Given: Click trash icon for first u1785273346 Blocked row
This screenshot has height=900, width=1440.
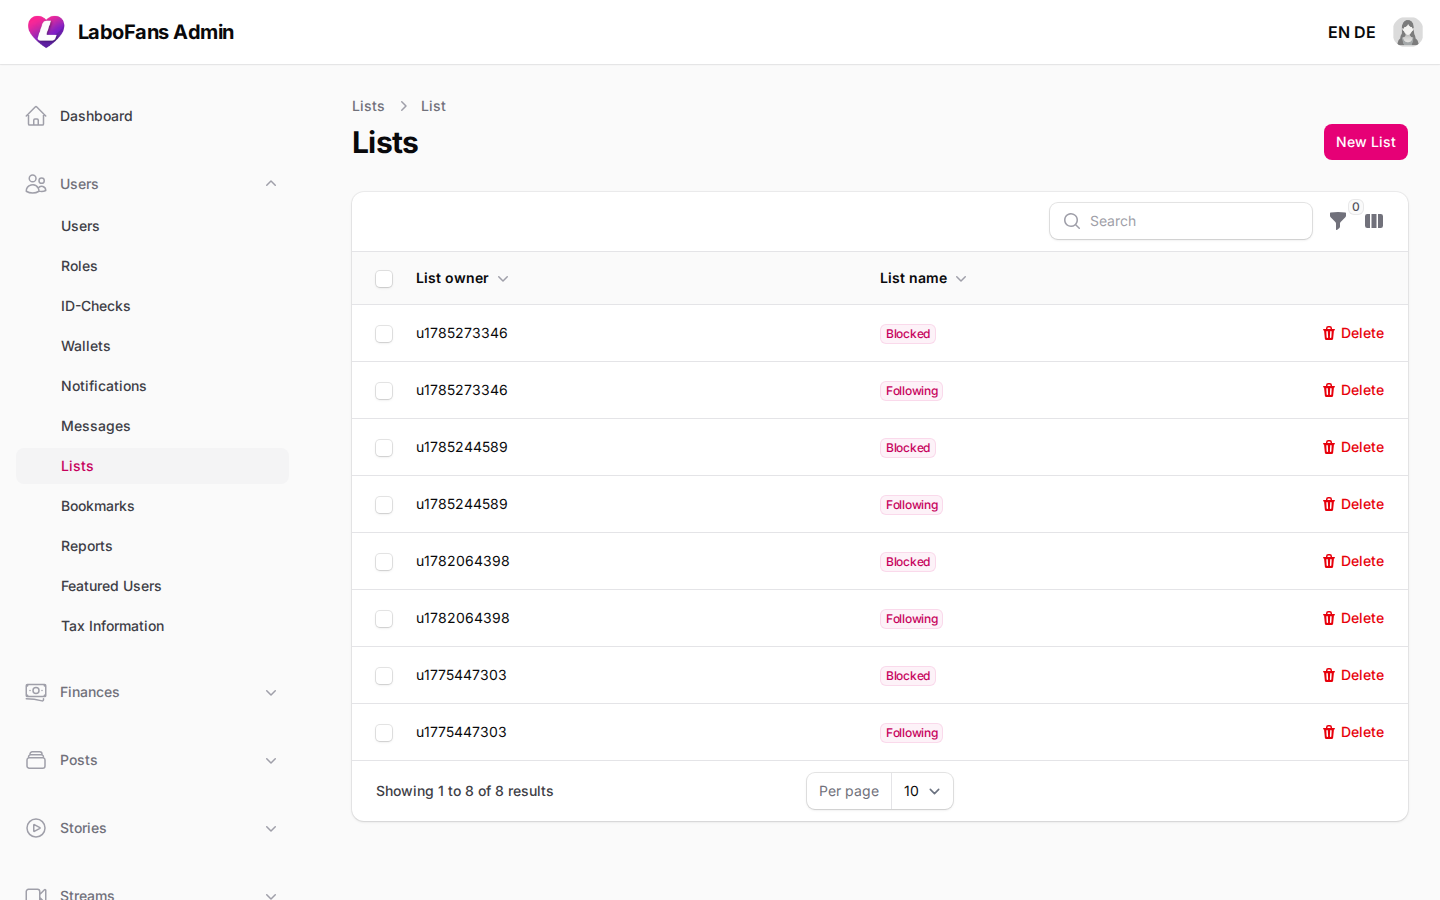Looking at the screenshot, I should [1329, 333].
